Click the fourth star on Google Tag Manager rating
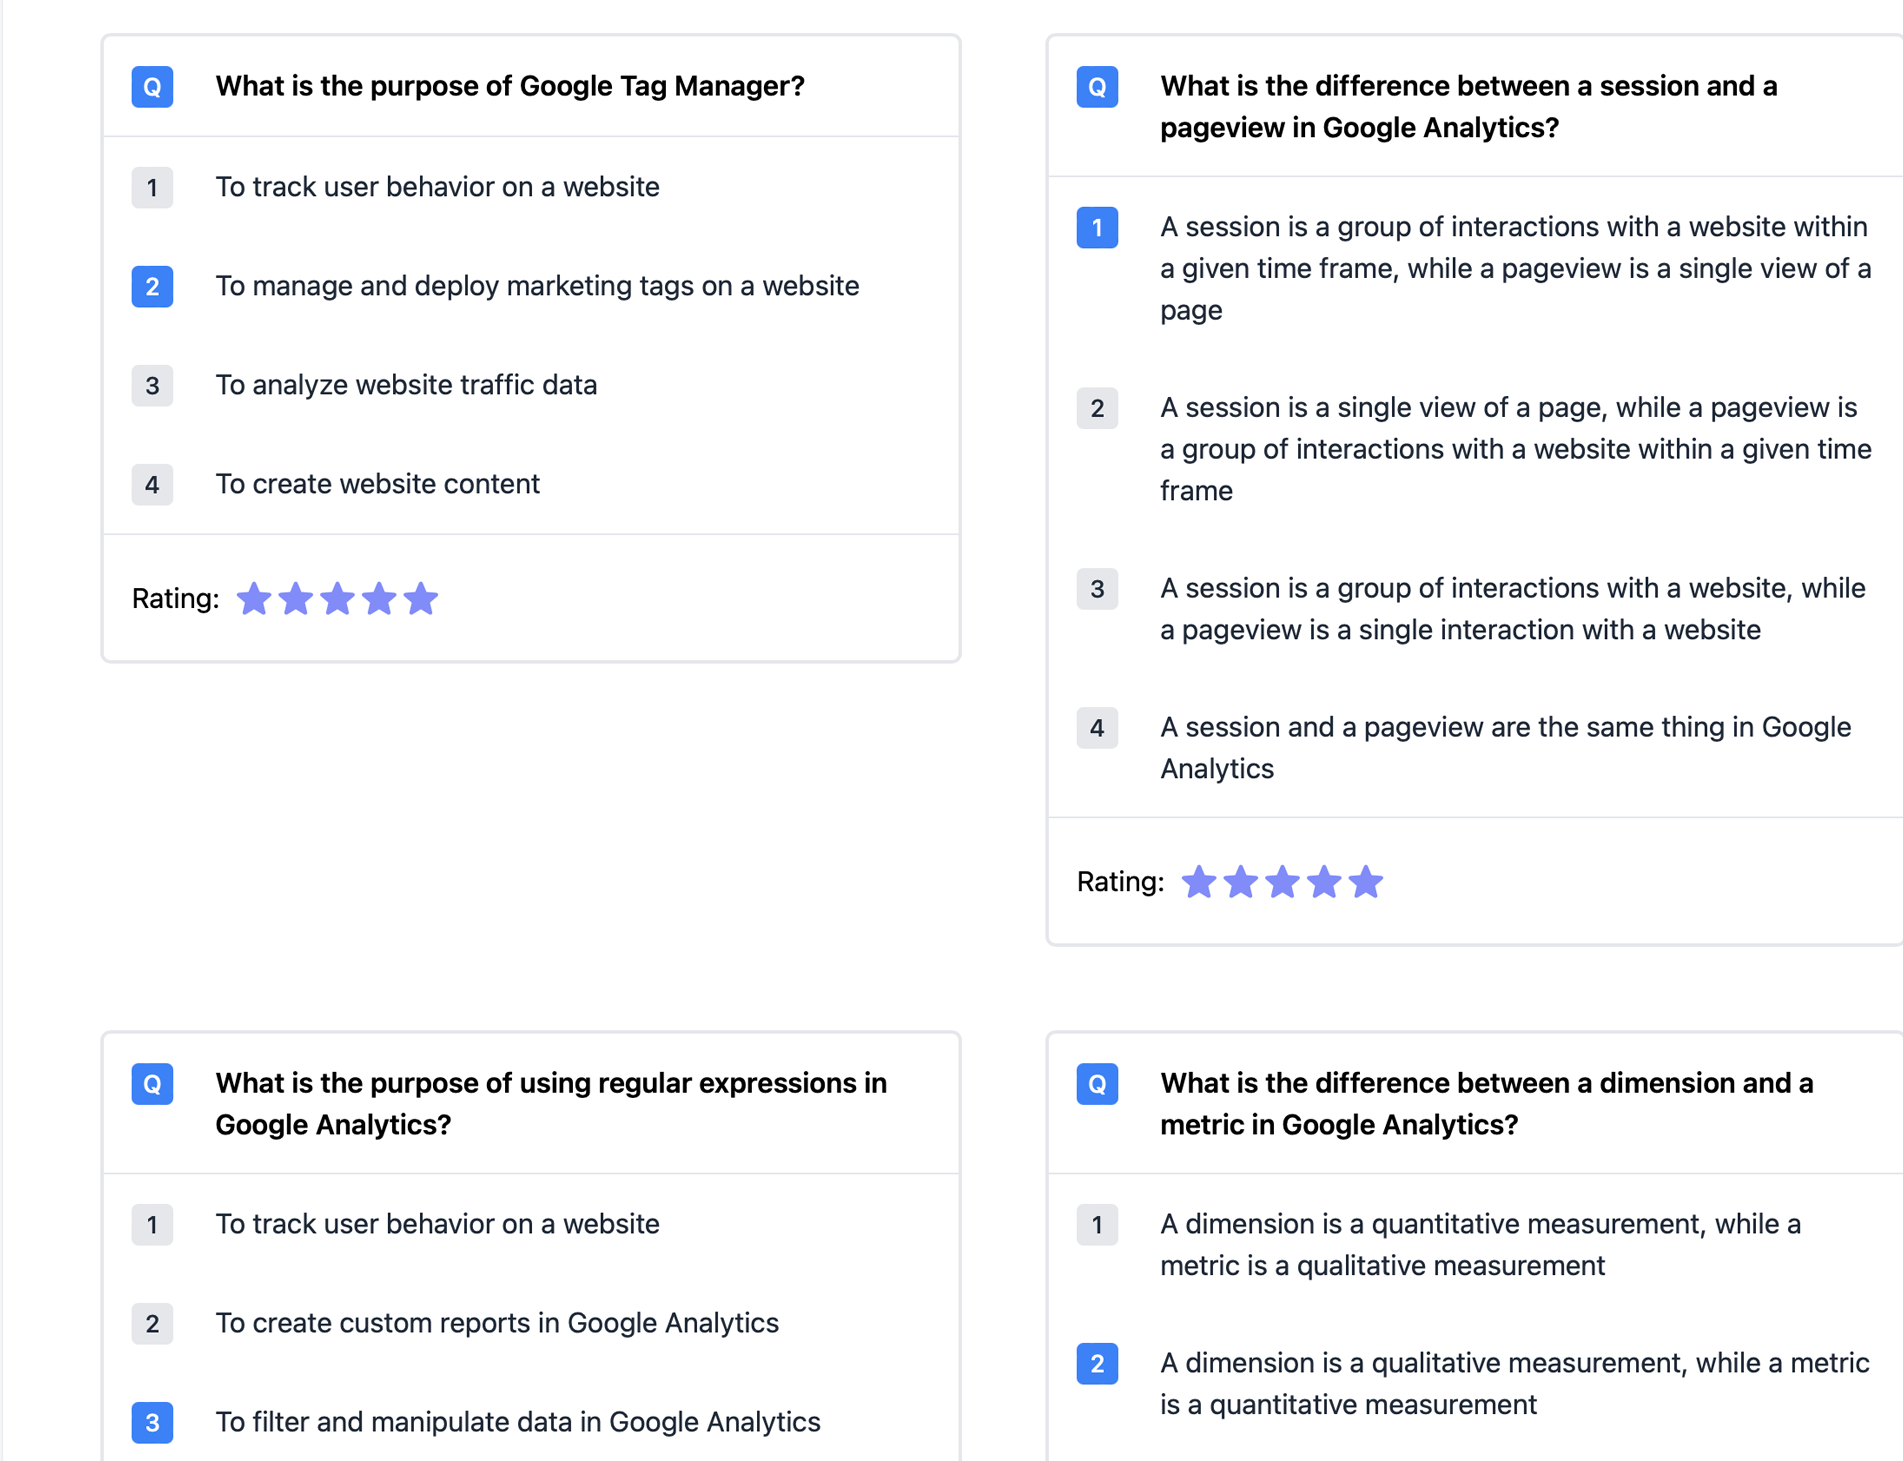Image resolution: width=1903 pixels, height=1461 pixels. (379, 598)
